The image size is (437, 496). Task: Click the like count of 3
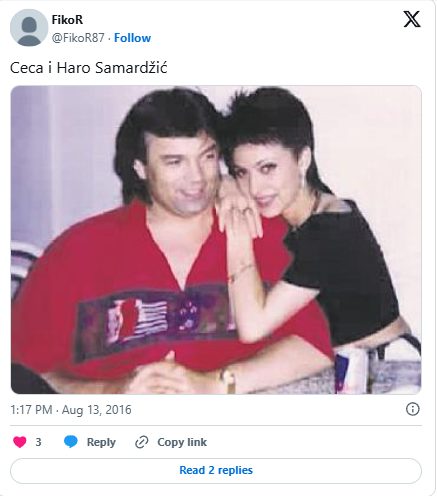click(x=38, y=442)
